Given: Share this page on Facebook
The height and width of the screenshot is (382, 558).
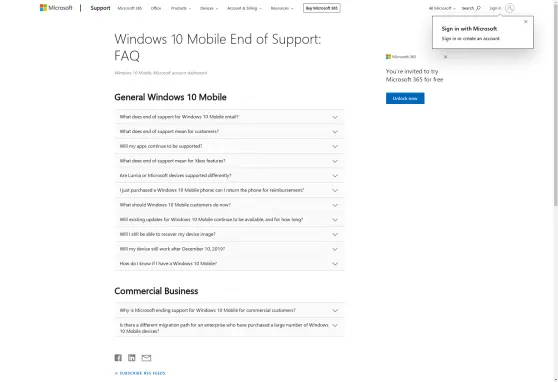Looking at the screenshot, I should point(118,357).
